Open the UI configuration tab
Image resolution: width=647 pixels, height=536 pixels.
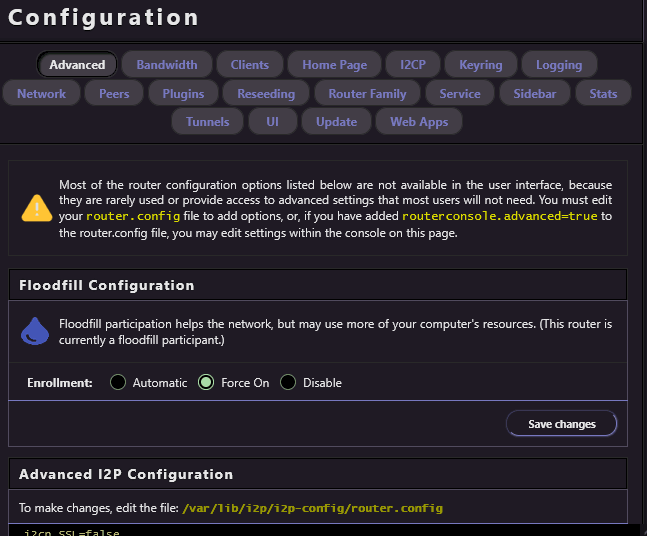tap(272, 122)
